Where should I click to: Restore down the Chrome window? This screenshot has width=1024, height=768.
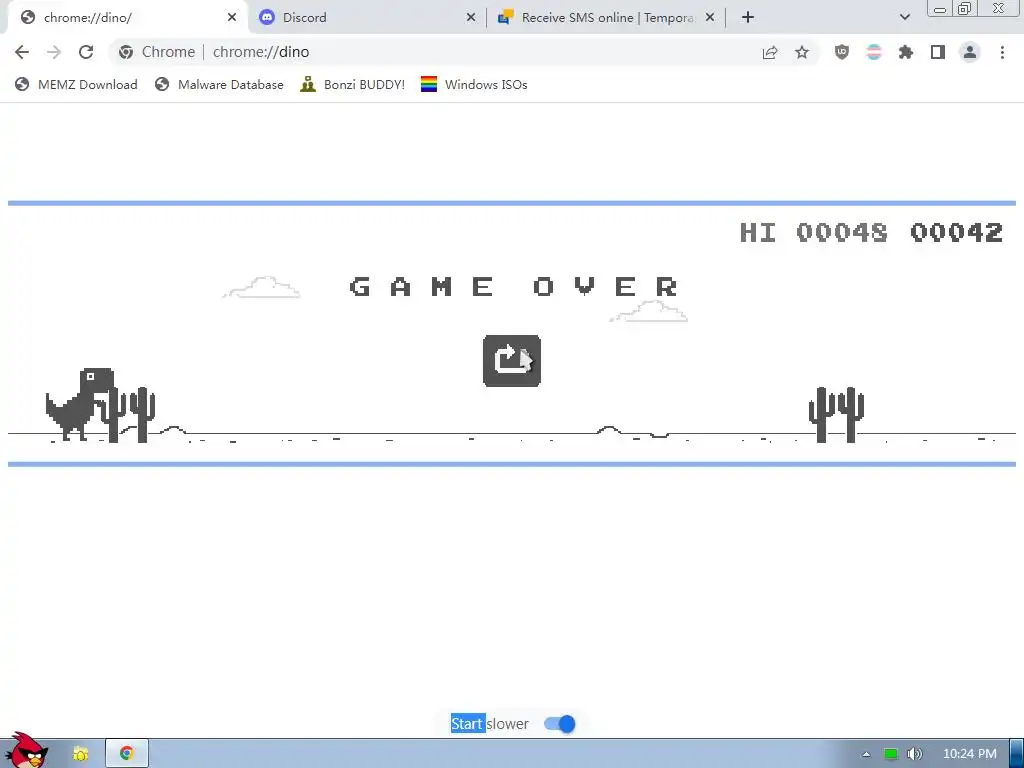[x=965, y=9]
